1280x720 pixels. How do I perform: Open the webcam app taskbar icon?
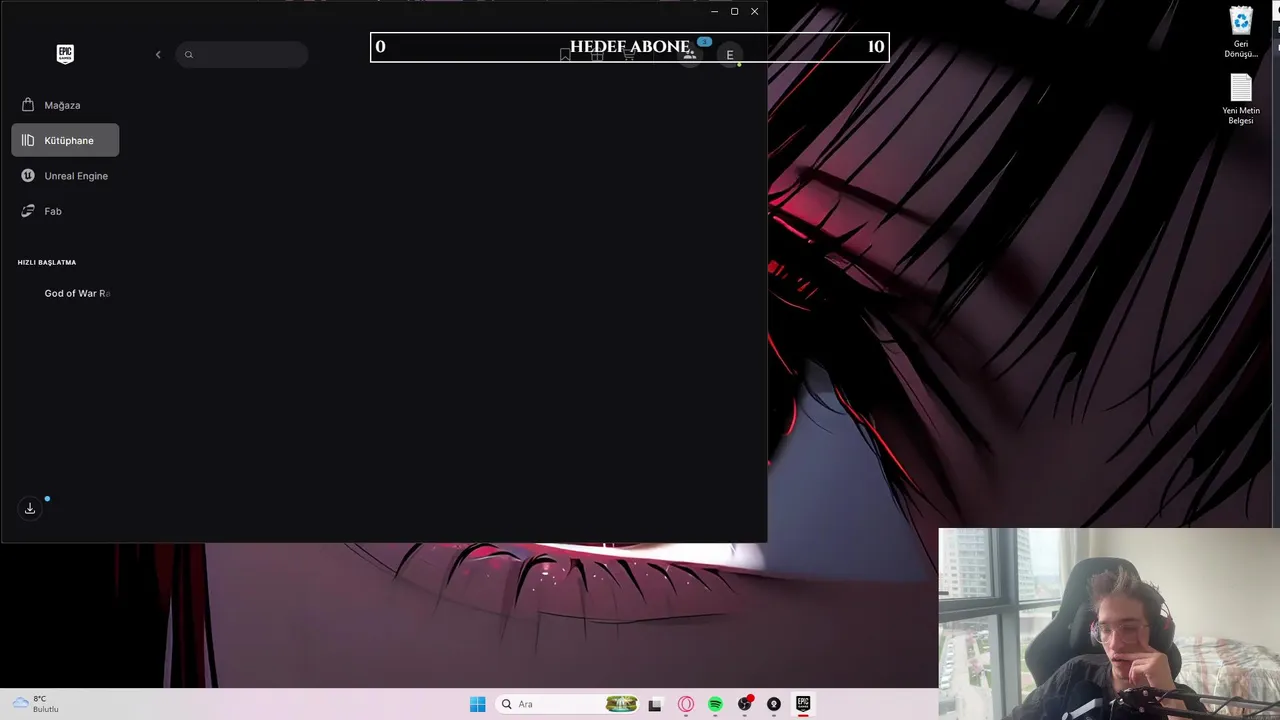(x=773, y=704)
